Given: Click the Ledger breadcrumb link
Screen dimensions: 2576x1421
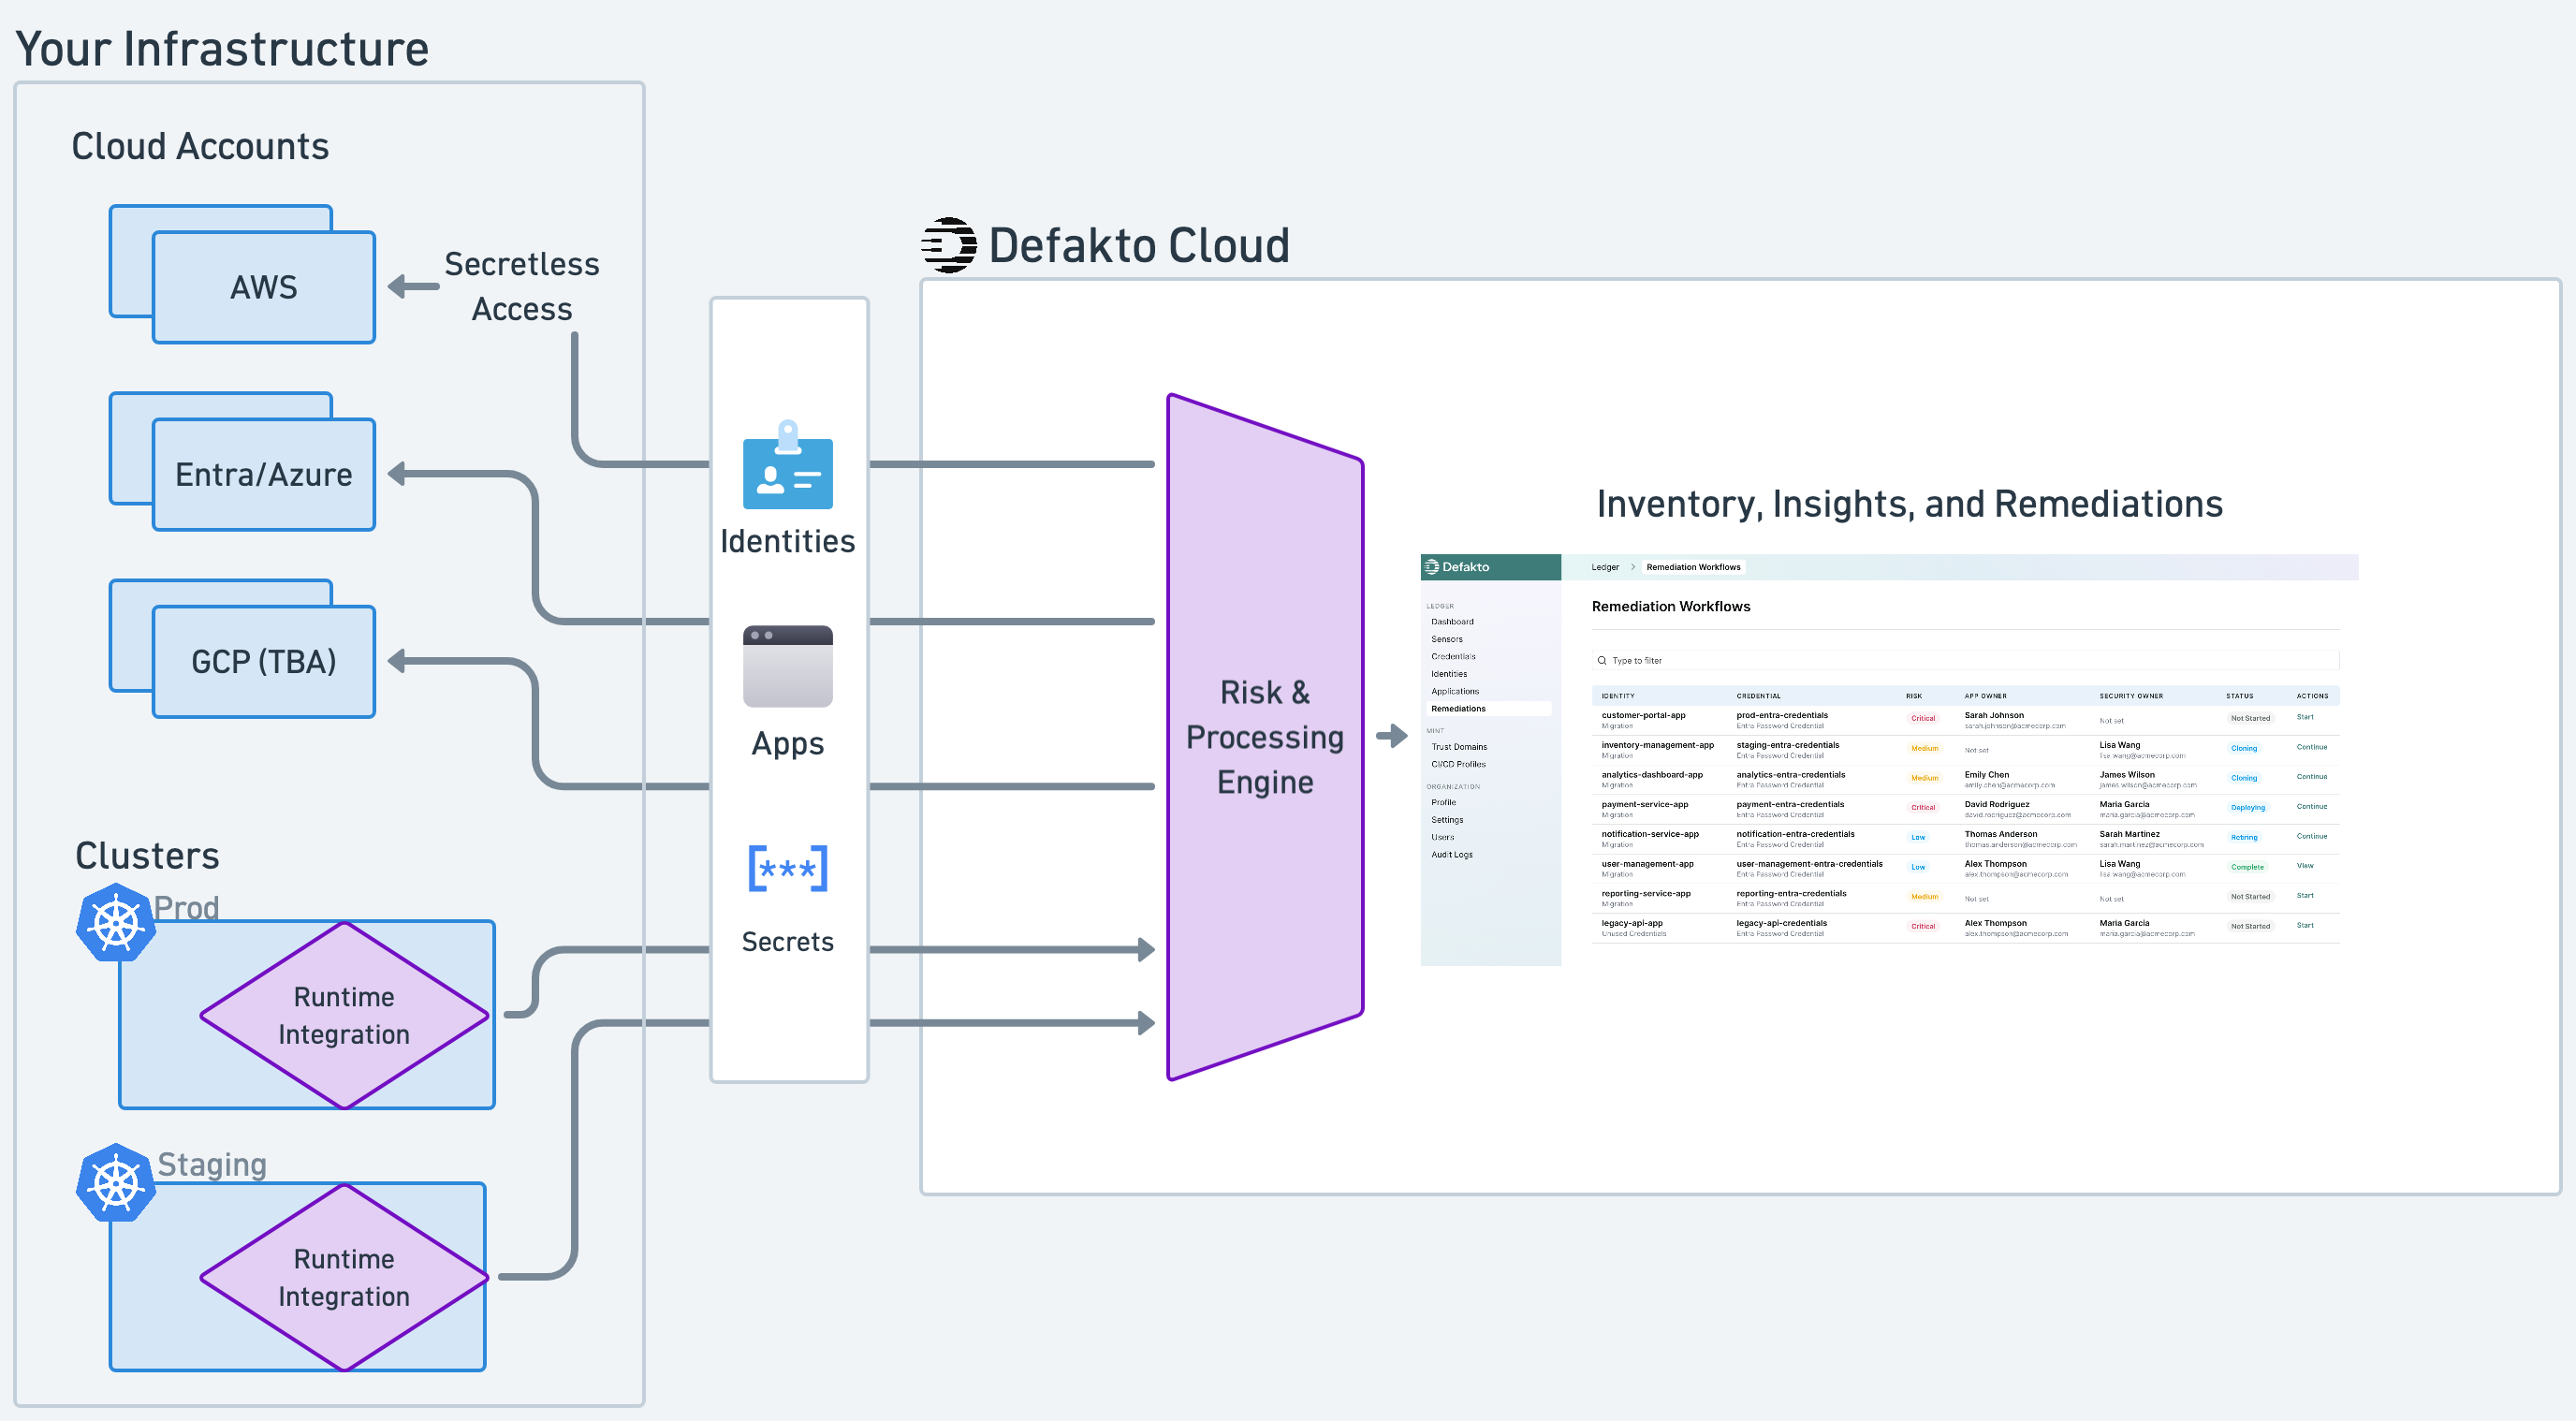Looking at the screenshot, I should click(x=1605, y=567).
